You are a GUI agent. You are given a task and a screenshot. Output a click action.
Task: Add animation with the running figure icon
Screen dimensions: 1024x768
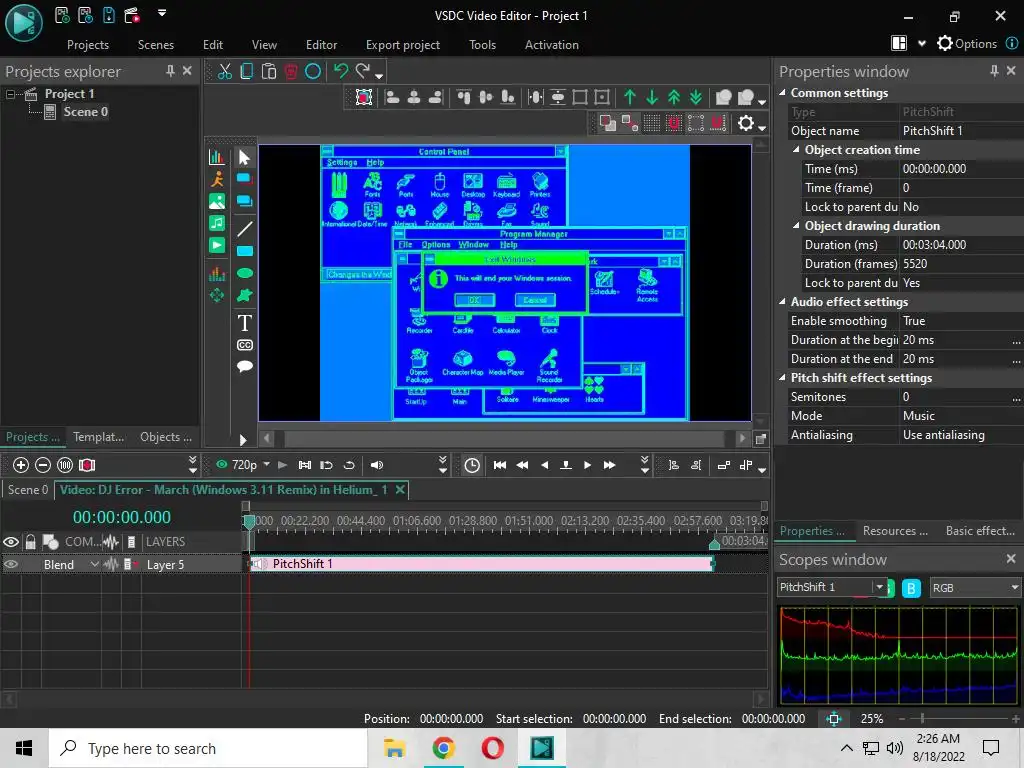click(217, 178)
